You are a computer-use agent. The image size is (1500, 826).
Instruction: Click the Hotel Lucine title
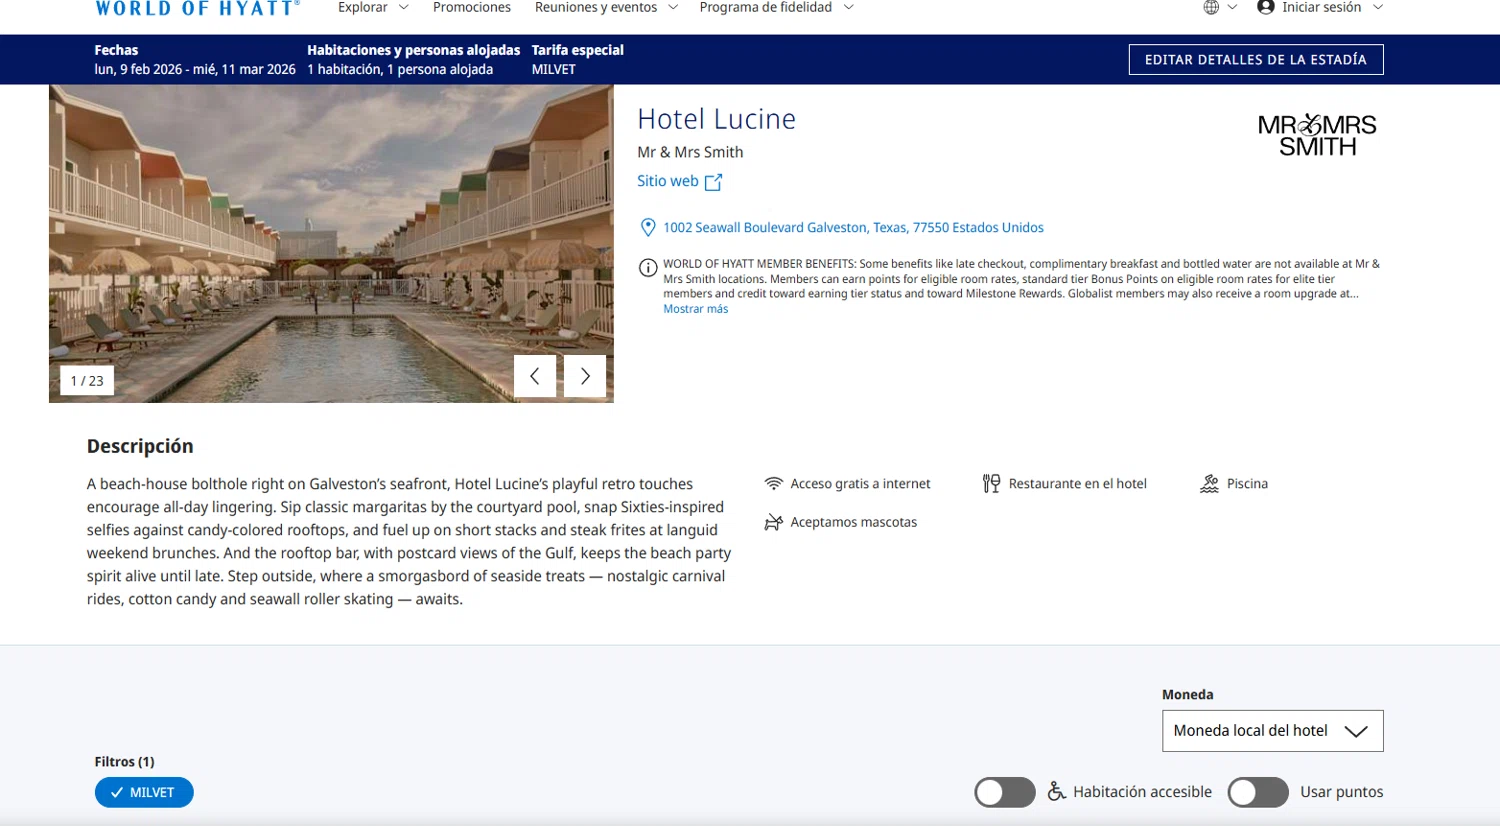click(x=717, y=119)
